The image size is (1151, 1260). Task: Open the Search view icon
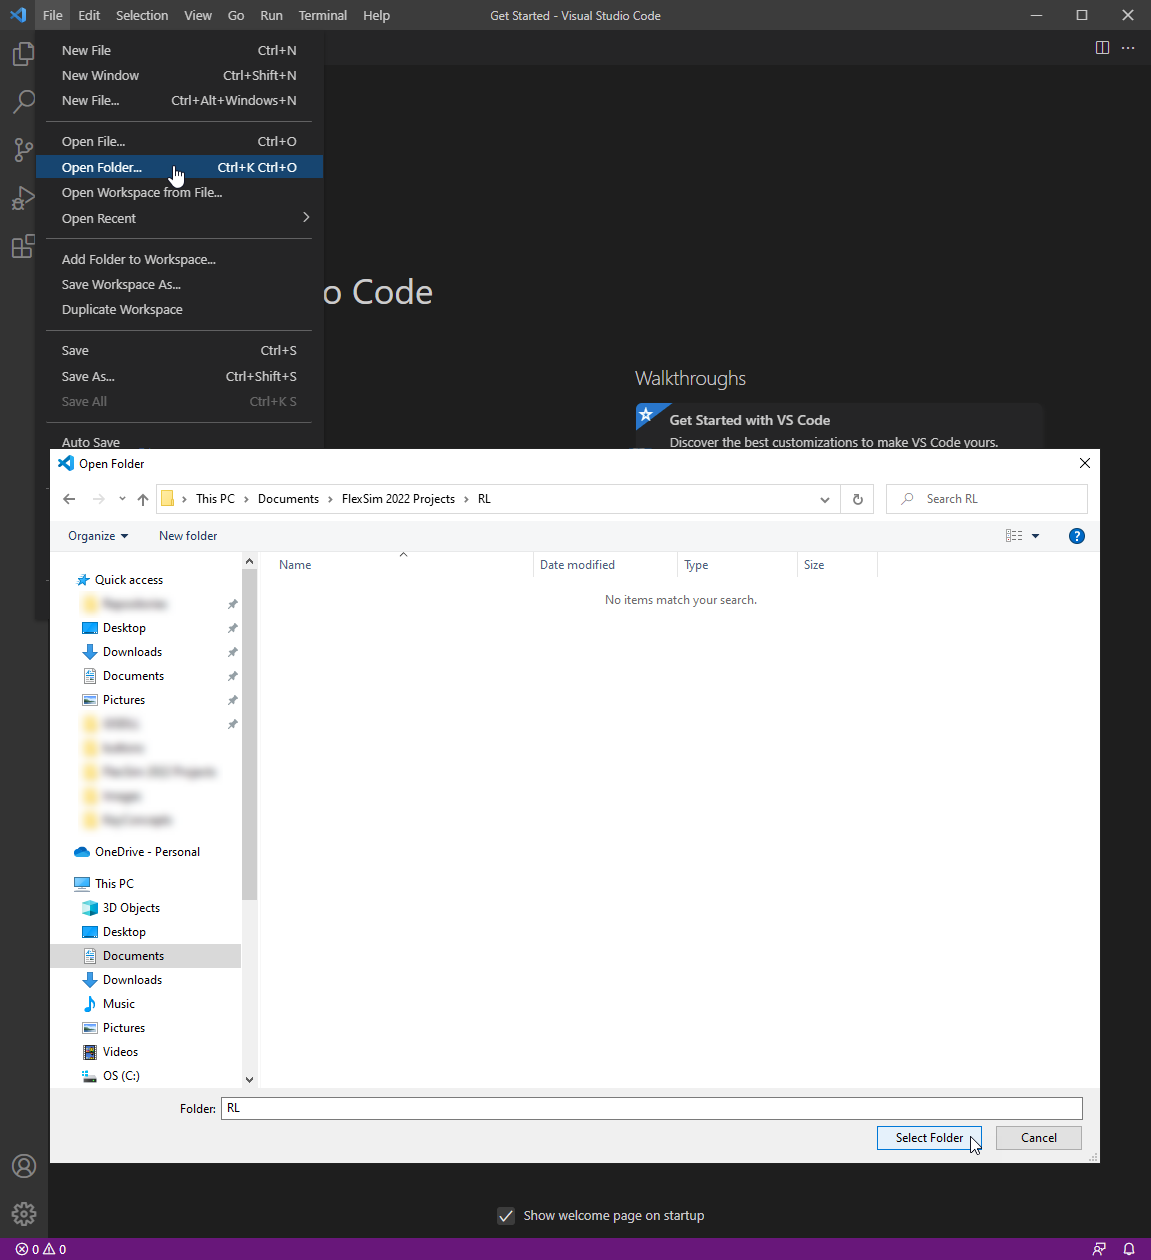pos(23,102)
